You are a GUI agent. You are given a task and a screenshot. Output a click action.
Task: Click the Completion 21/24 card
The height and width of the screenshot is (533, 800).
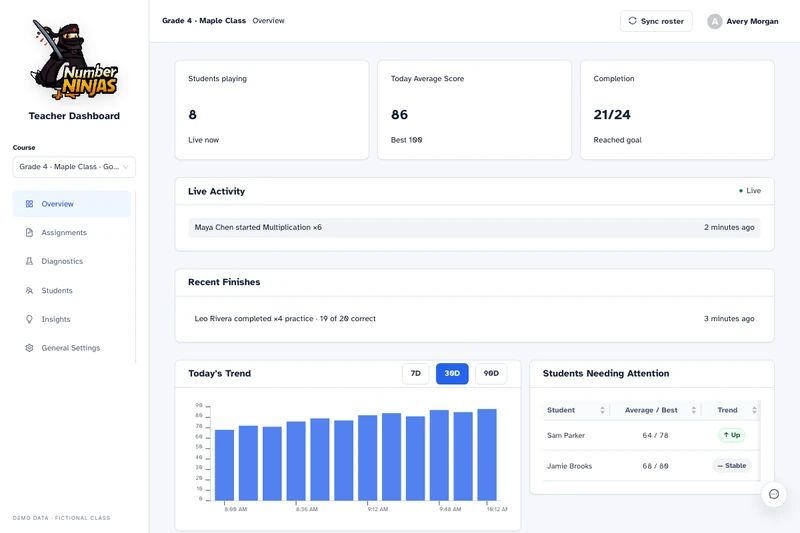click(677, 110)
